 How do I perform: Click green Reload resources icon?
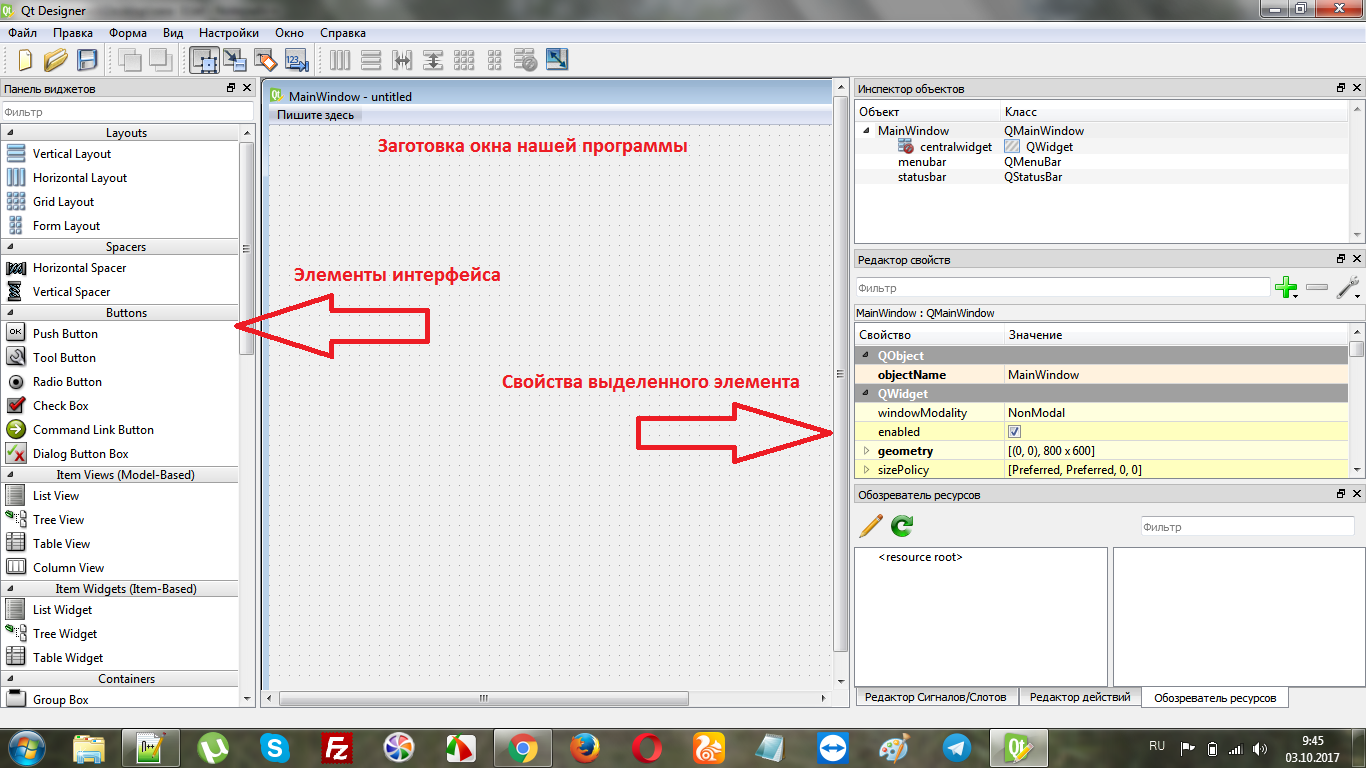click(902, 525)
